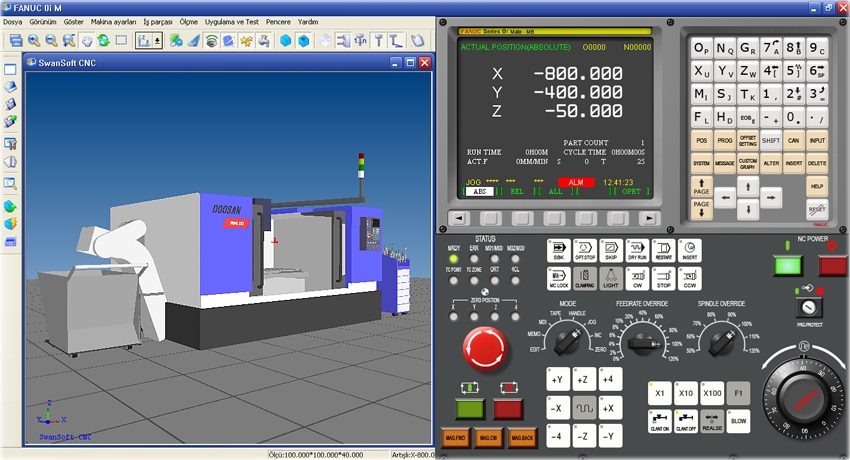The image size is (850, 460).
Task: Click the right arrow soft key below the screen
Action: click(x=649, y=218)
